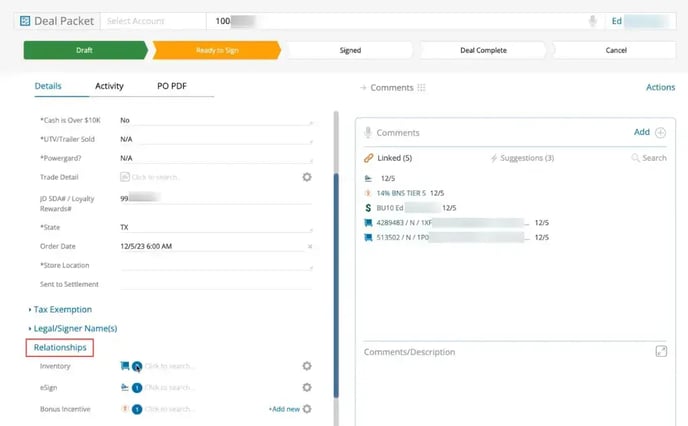Set stage to Deal Complete
The image size is (688, 426).
click(x=484, y=50)
